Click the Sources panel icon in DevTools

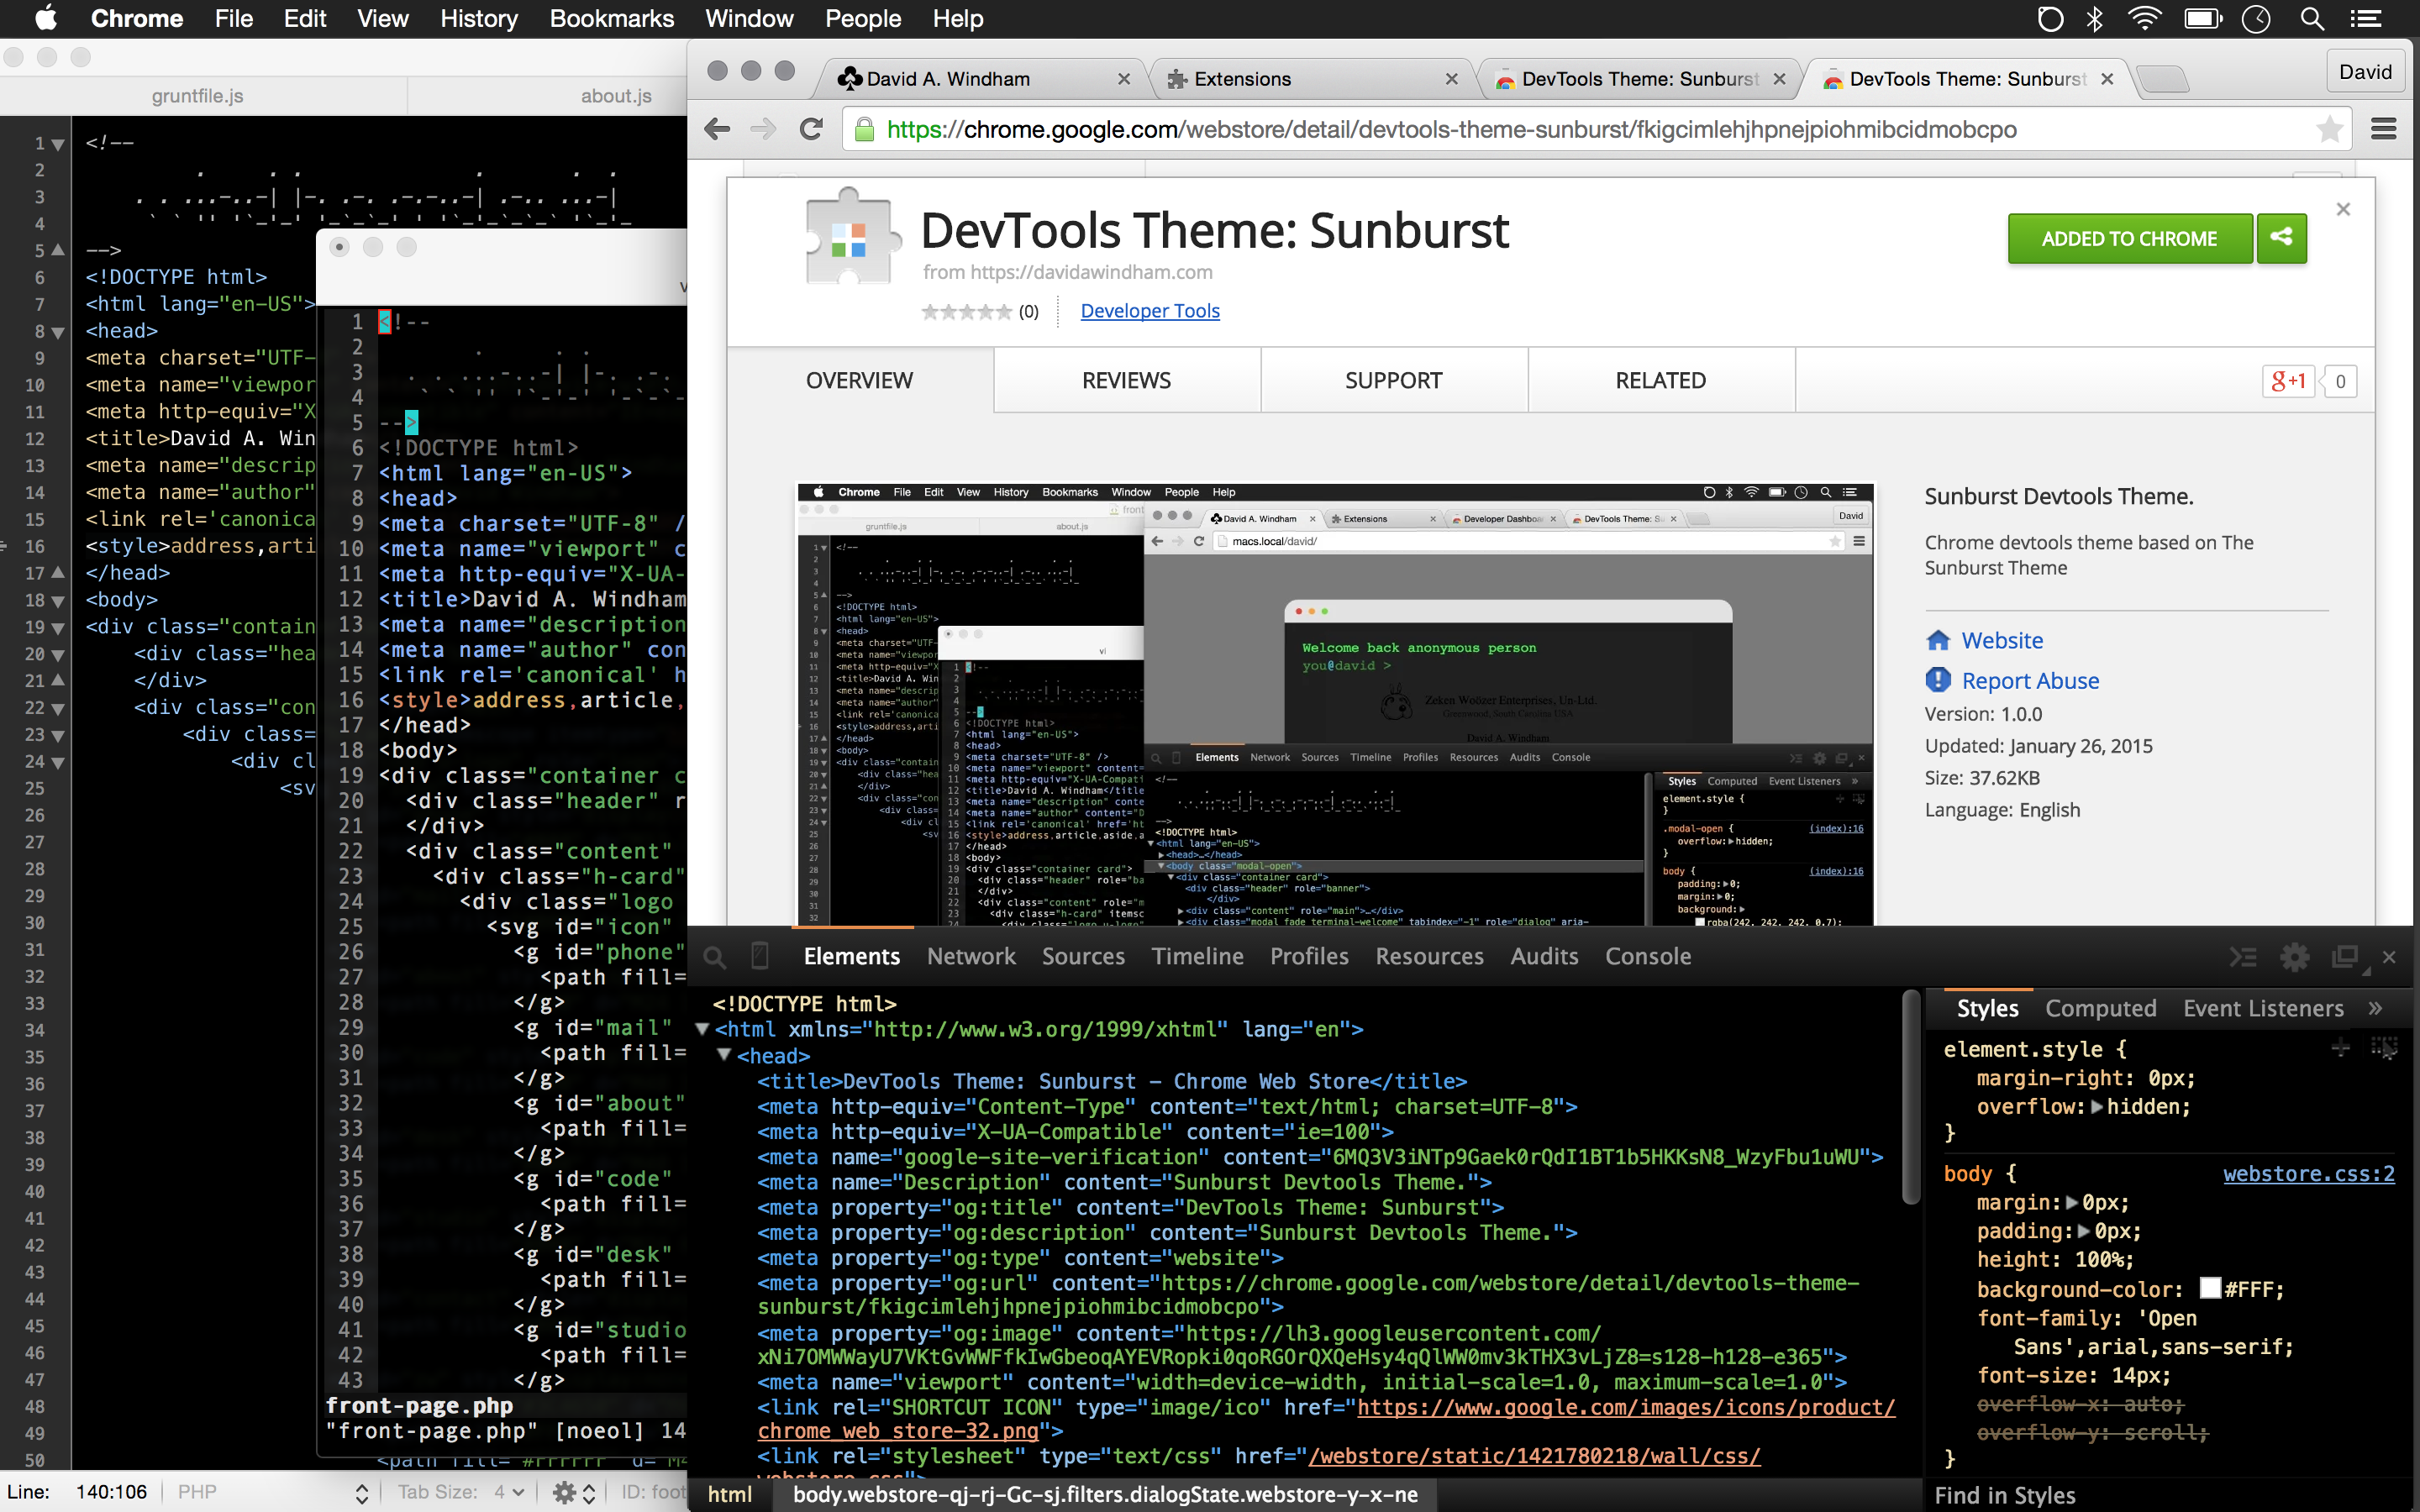[1082, 954]
